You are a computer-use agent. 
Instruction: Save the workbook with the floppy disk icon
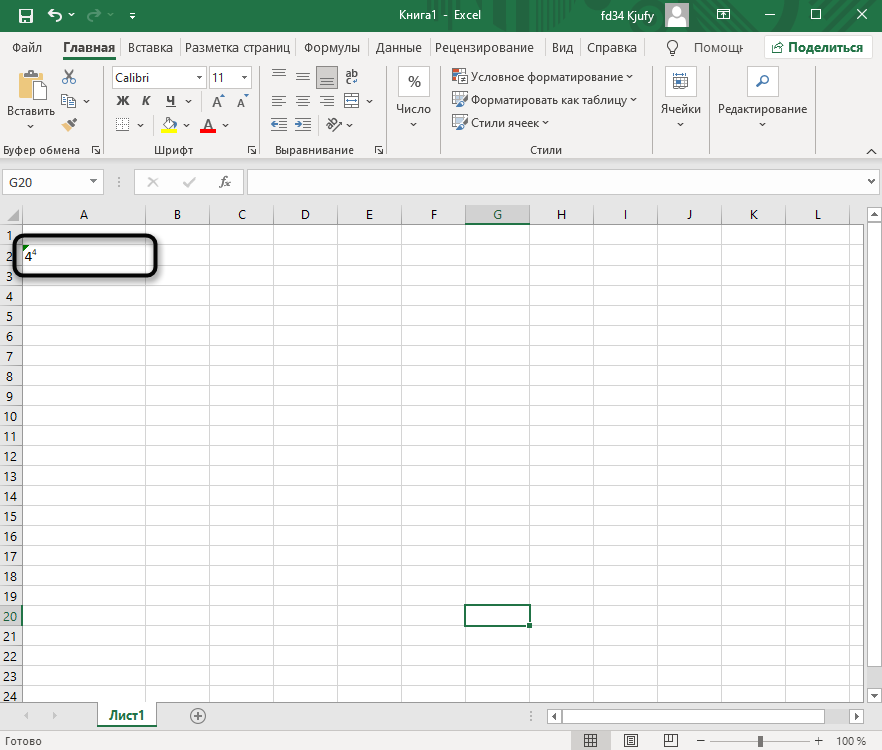click(26, 16)
